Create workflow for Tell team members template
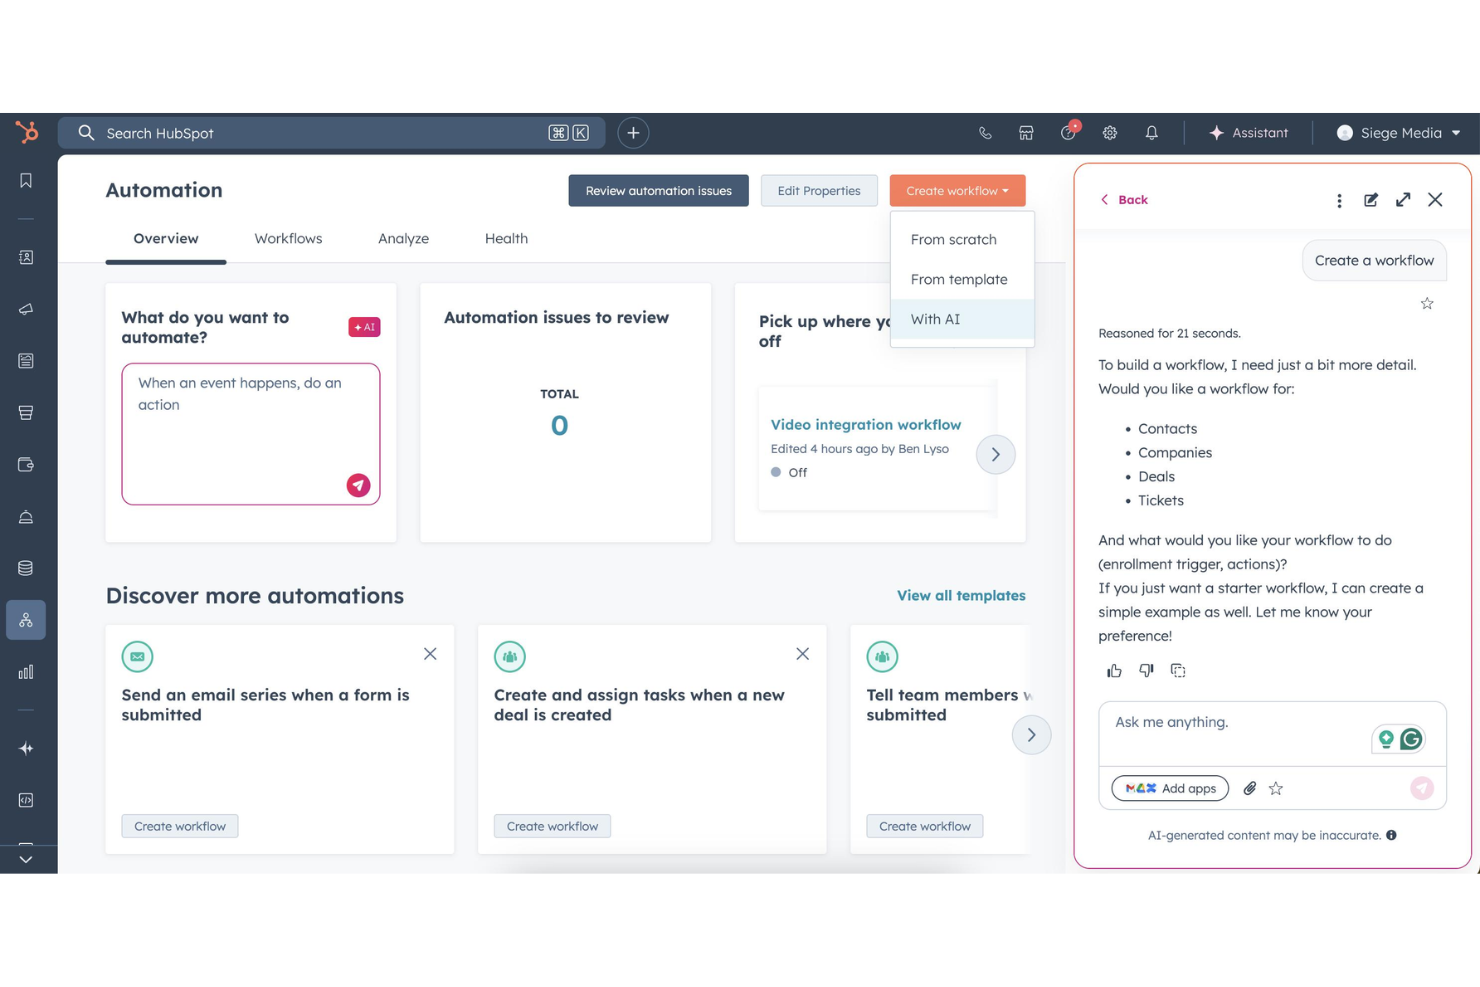The width and height of the screenshot is (1480, 987). (x=925, y=827)
